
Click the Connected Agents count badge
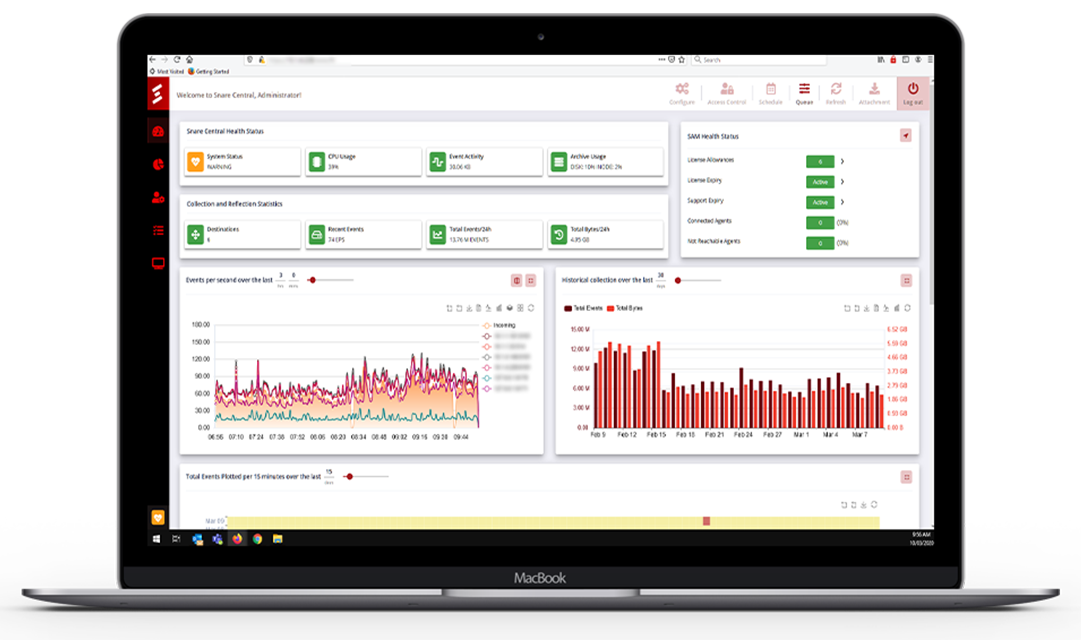(x=820, y=222)
